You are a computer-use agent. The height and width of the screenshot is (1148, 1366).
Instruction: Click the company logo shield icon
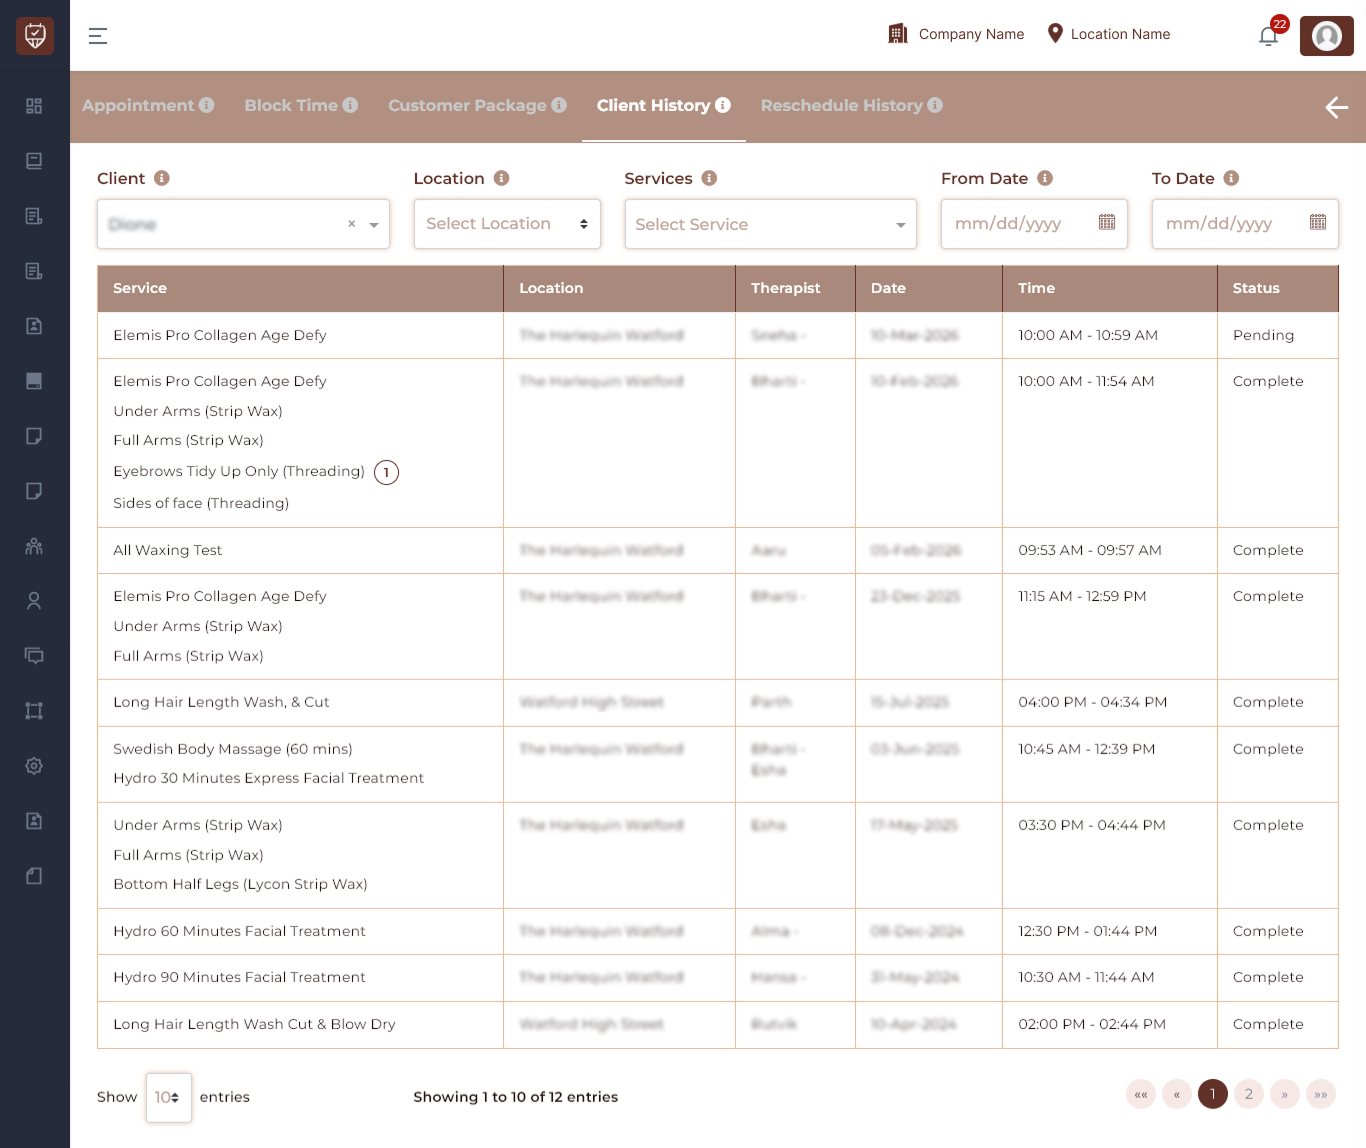point(35,35)
